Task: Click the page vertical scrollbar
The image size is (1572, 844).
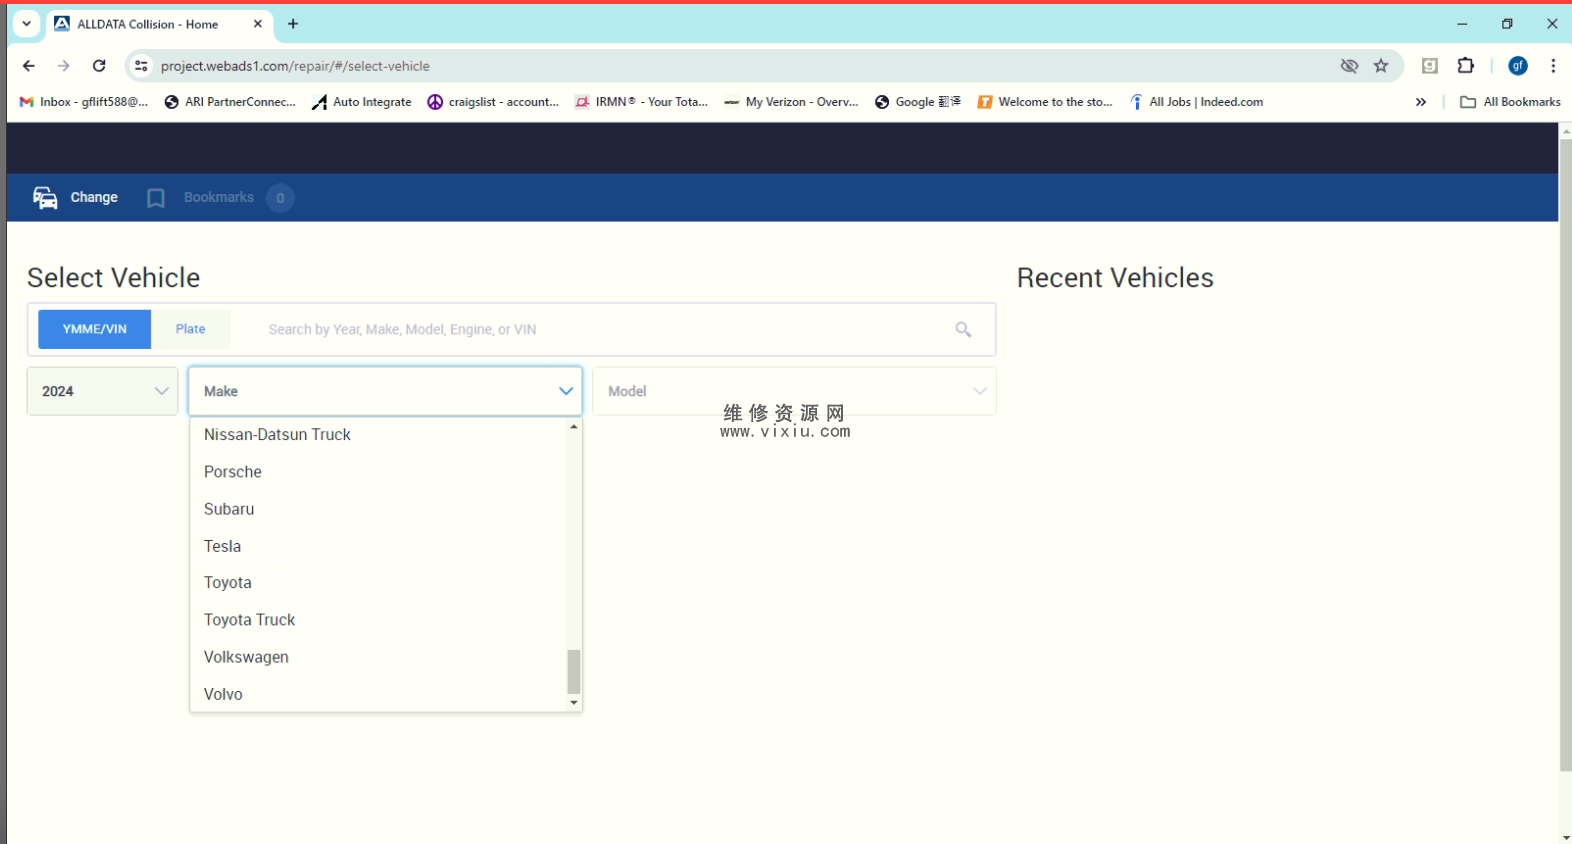Action: pyautogui.click(x=1565, y=455)
